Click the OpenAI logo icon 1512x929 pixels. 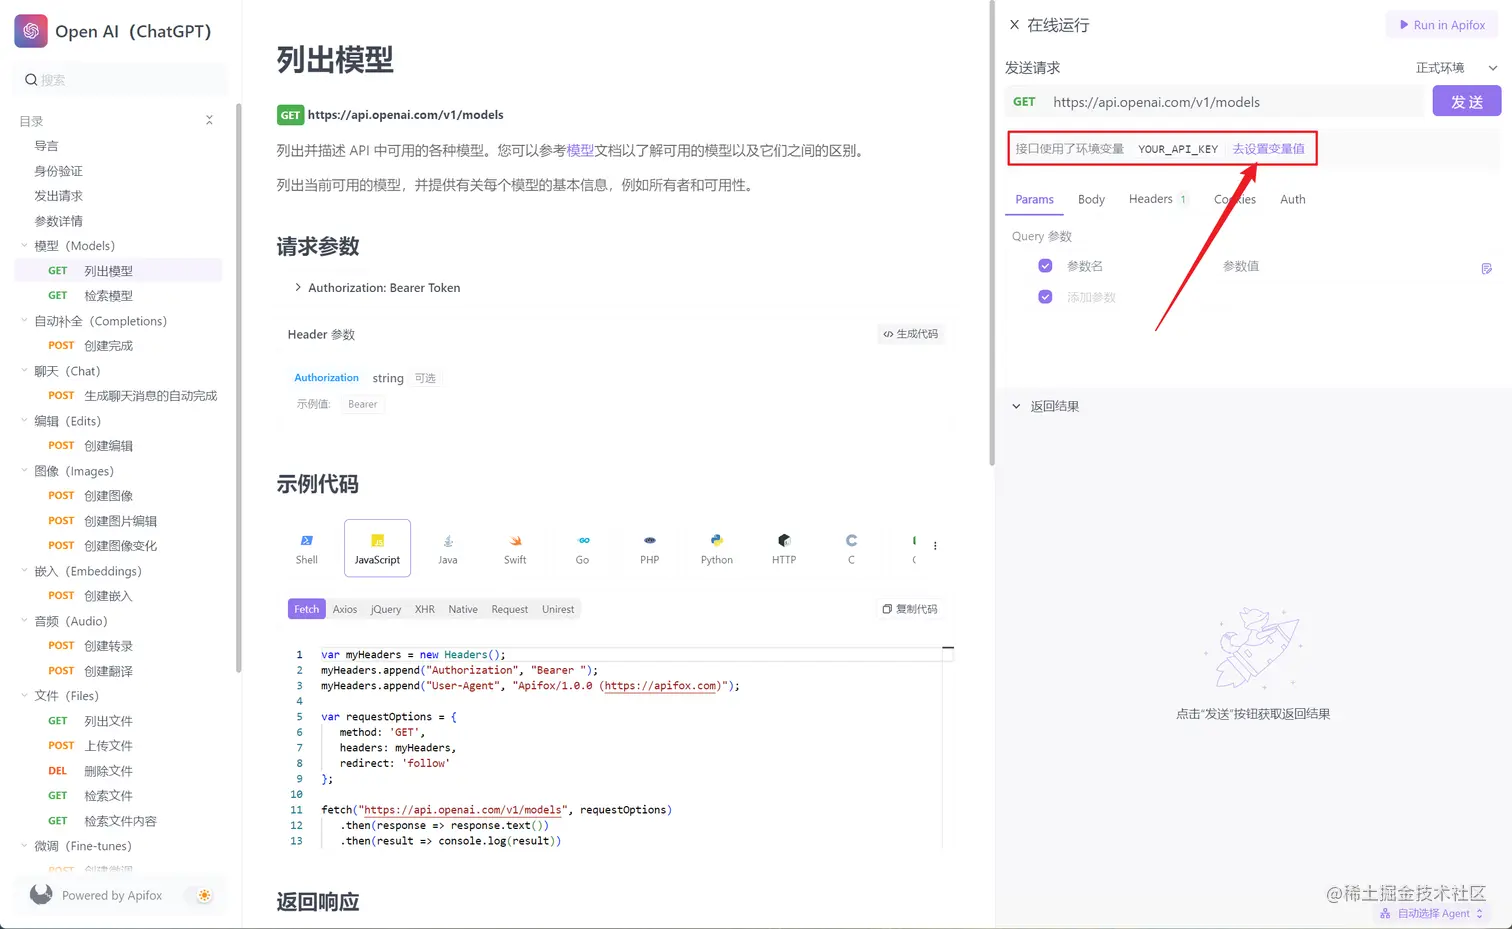click(x=31, y=31)
